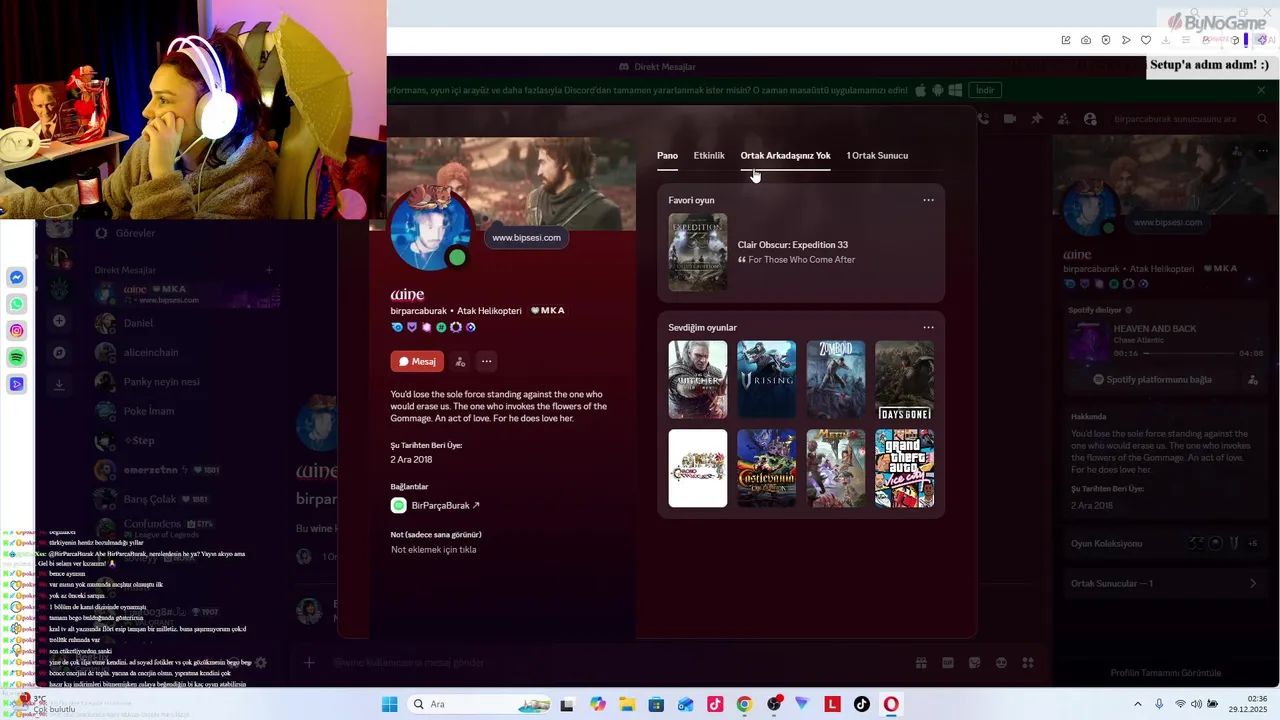
Task: Open Sevdiğim oyunlar options menu
Action: [928, 327]
